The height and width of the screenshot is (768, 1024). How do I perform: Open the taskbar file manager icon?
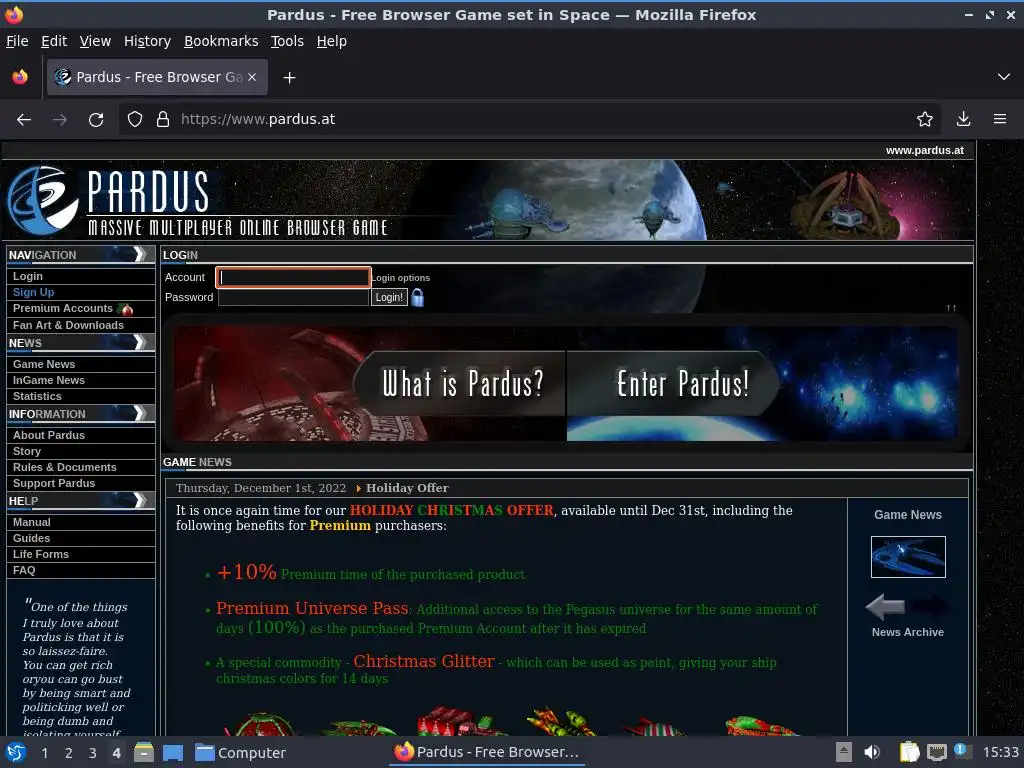coord(144,752)
